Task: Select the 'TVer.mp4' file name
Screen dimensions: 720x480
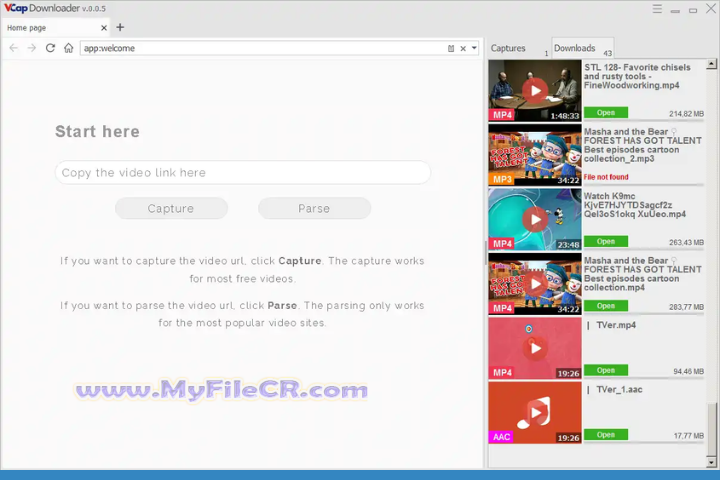Action: coord(616,325)
